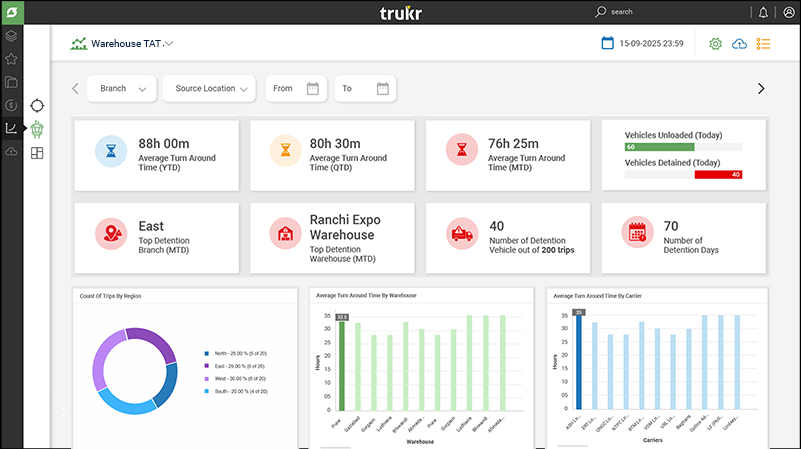Image resolution: width=801 pixels, height=449 pixels.
Task: Click the dollar coin icon in sidebar
Action: pyautogui.click(x=11, y=105)
